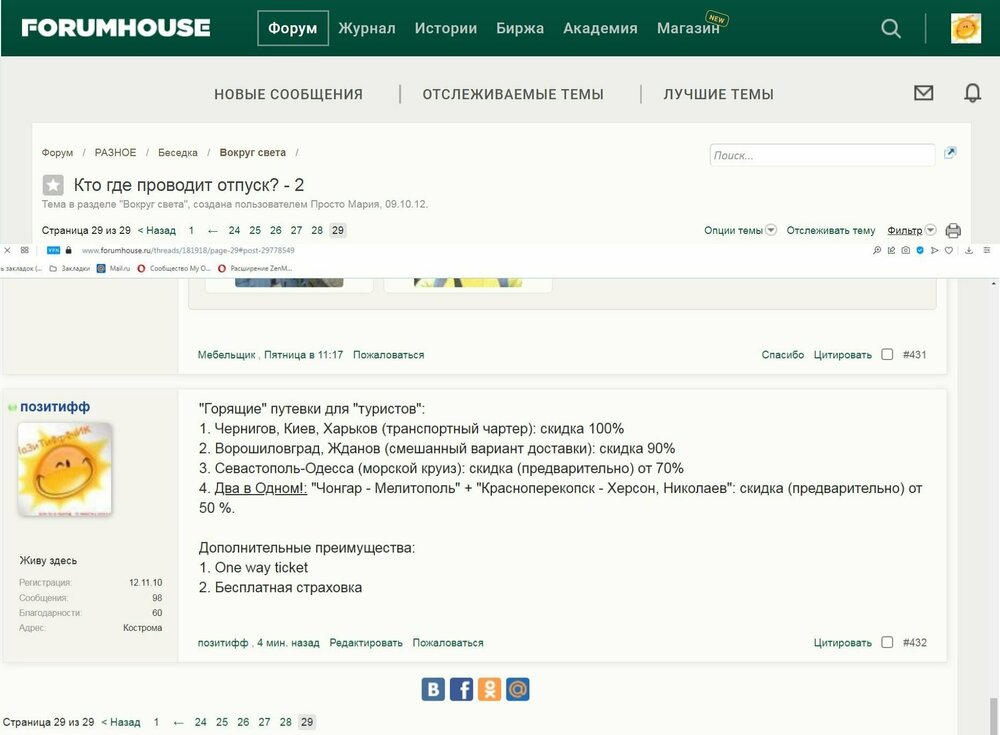Click the blue ad-blocker shield icon
Screen dimensions: 1000x735
[x=920, y=250]
